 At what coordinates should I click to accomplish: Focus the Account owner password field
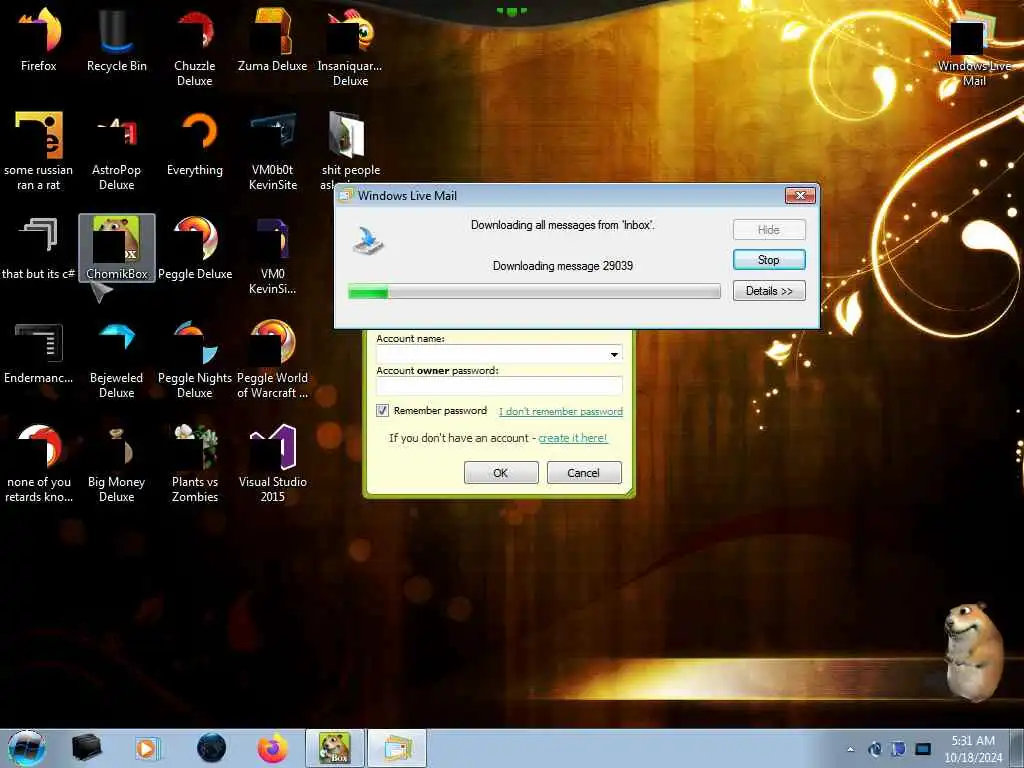point(499,385)
